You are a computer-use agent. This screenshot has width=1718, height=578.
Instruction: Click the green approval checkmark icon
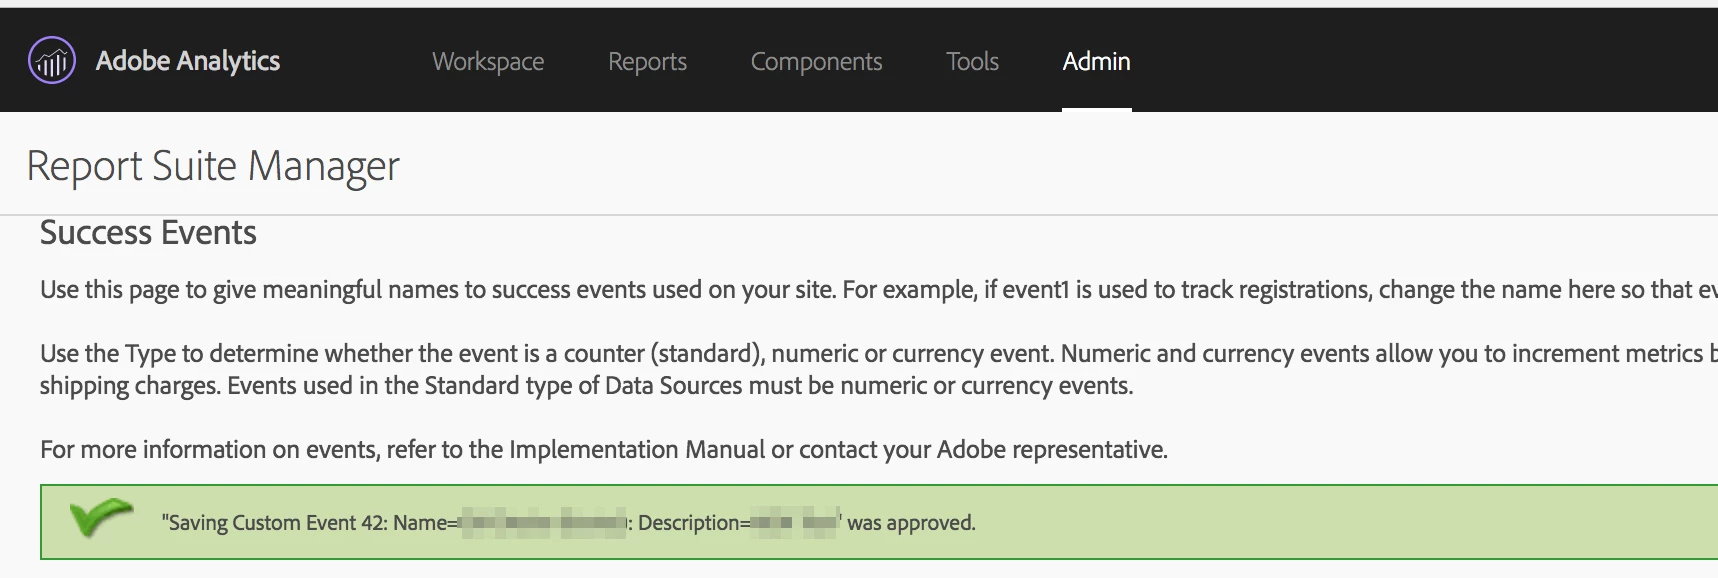click(100, 518)
